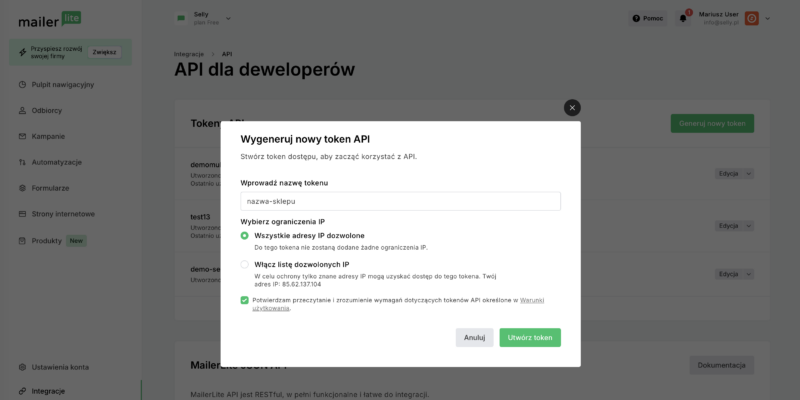Click the Zwiększ upgrade button

coord(105,53)
